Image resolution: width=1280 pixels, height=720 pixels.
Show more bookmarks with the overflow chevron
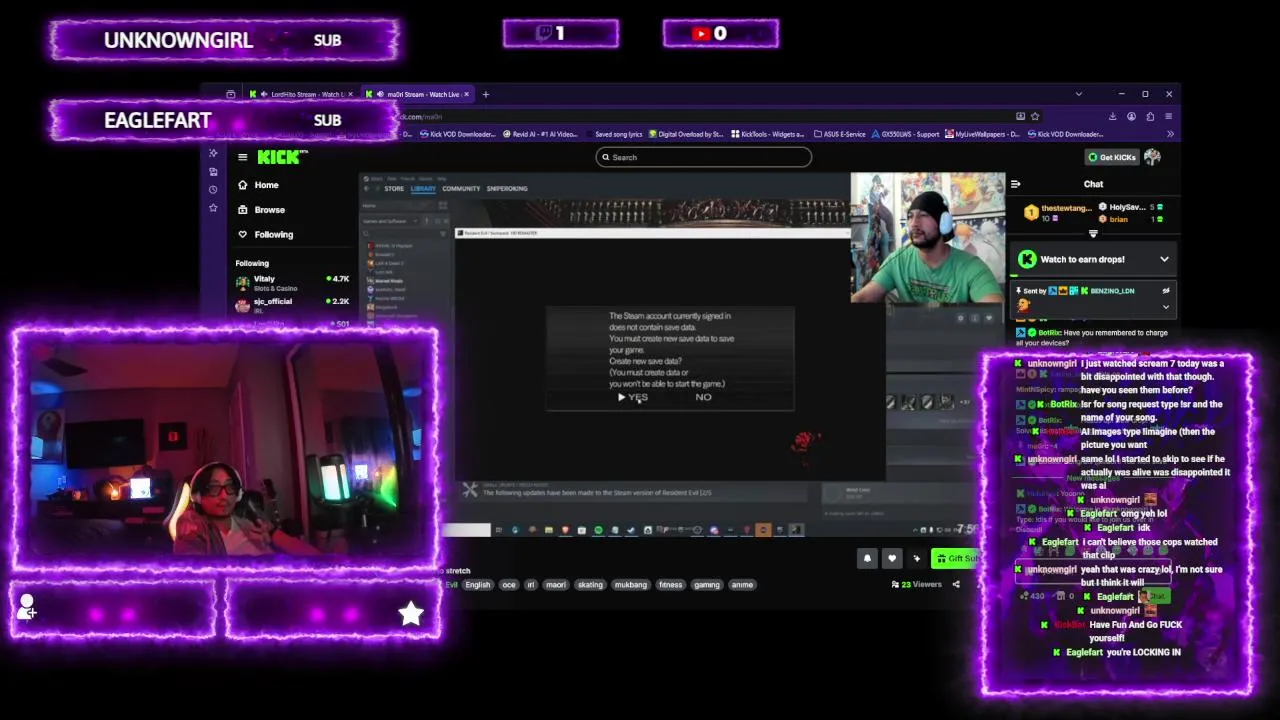coord(1170,134)
